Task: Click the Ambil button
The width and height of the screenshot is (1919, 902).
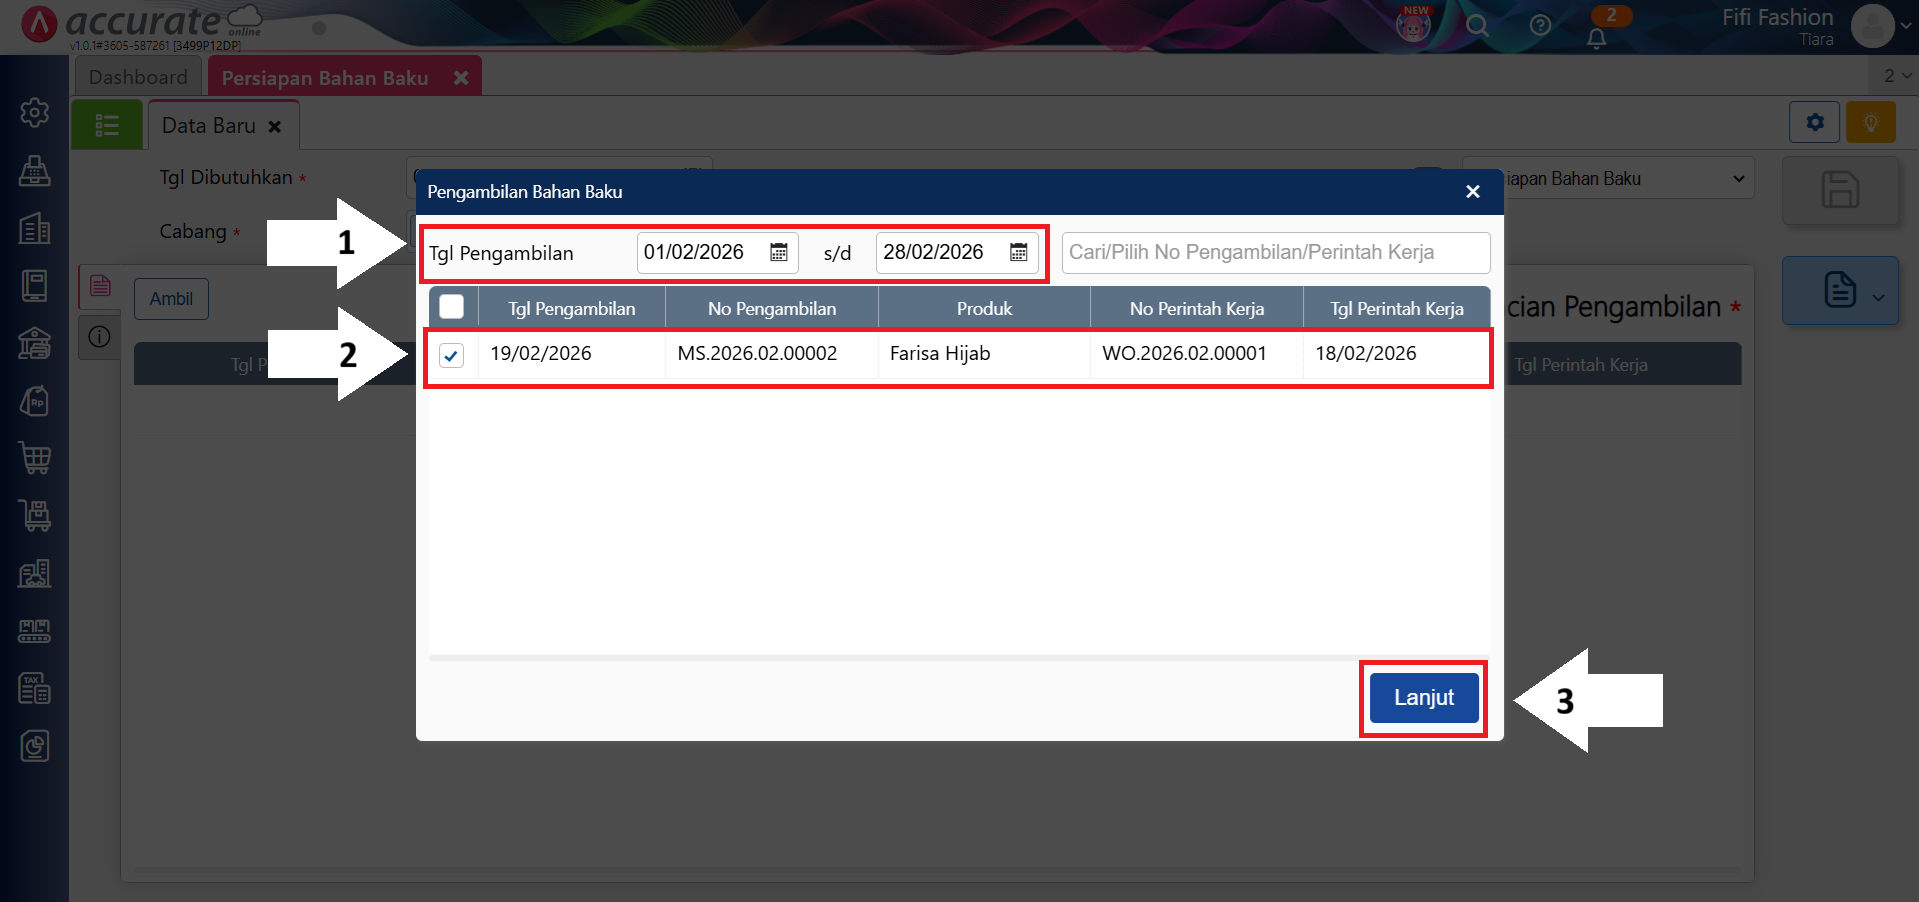Action: click(171, 299)
